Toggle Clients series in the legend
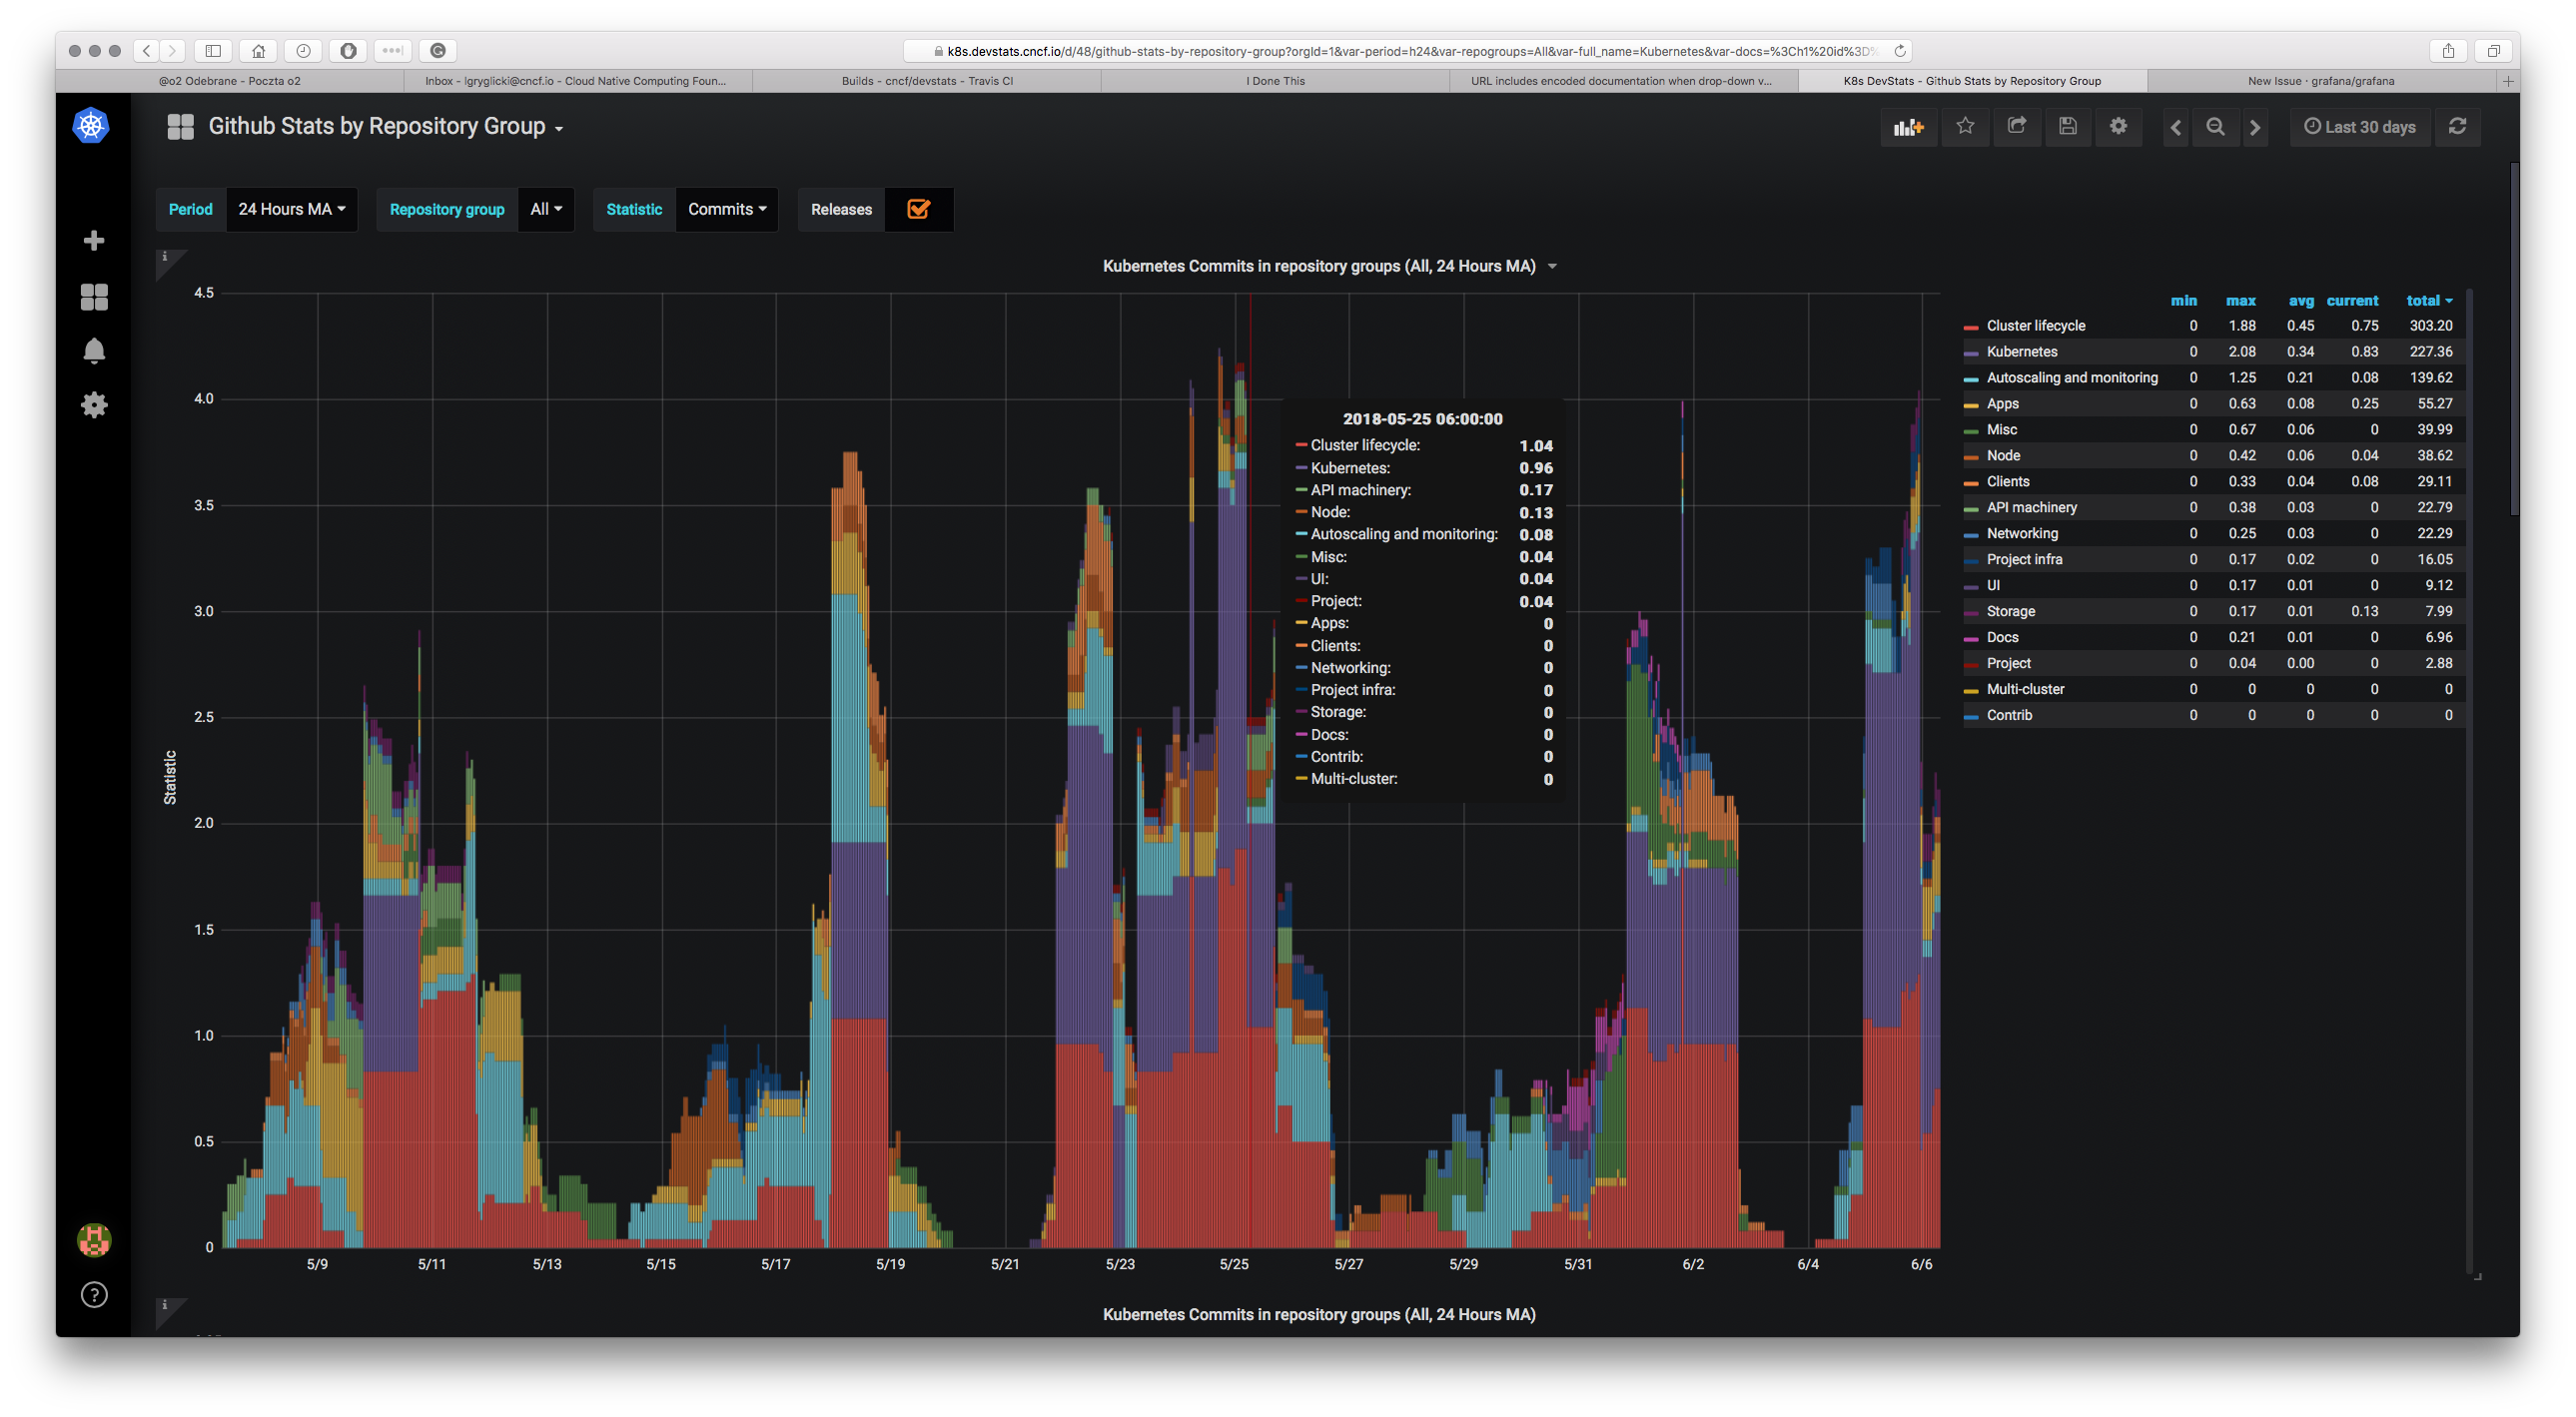Screen dimensions: 2576x1417 pos(2007,482)
